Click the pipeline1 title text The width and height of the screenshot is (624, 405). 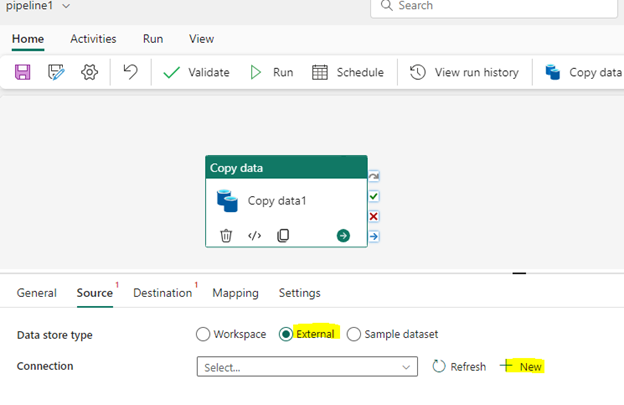tap(29, 6)
